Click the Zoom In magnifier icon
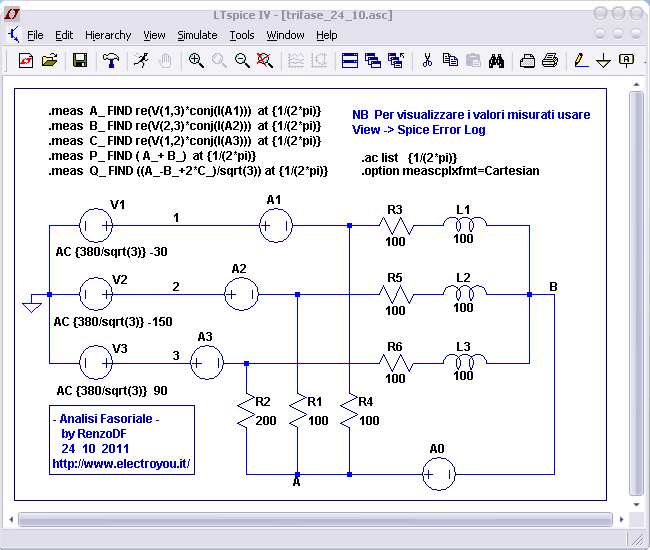Viewport: 650px width, 550px height. (196, 60)
